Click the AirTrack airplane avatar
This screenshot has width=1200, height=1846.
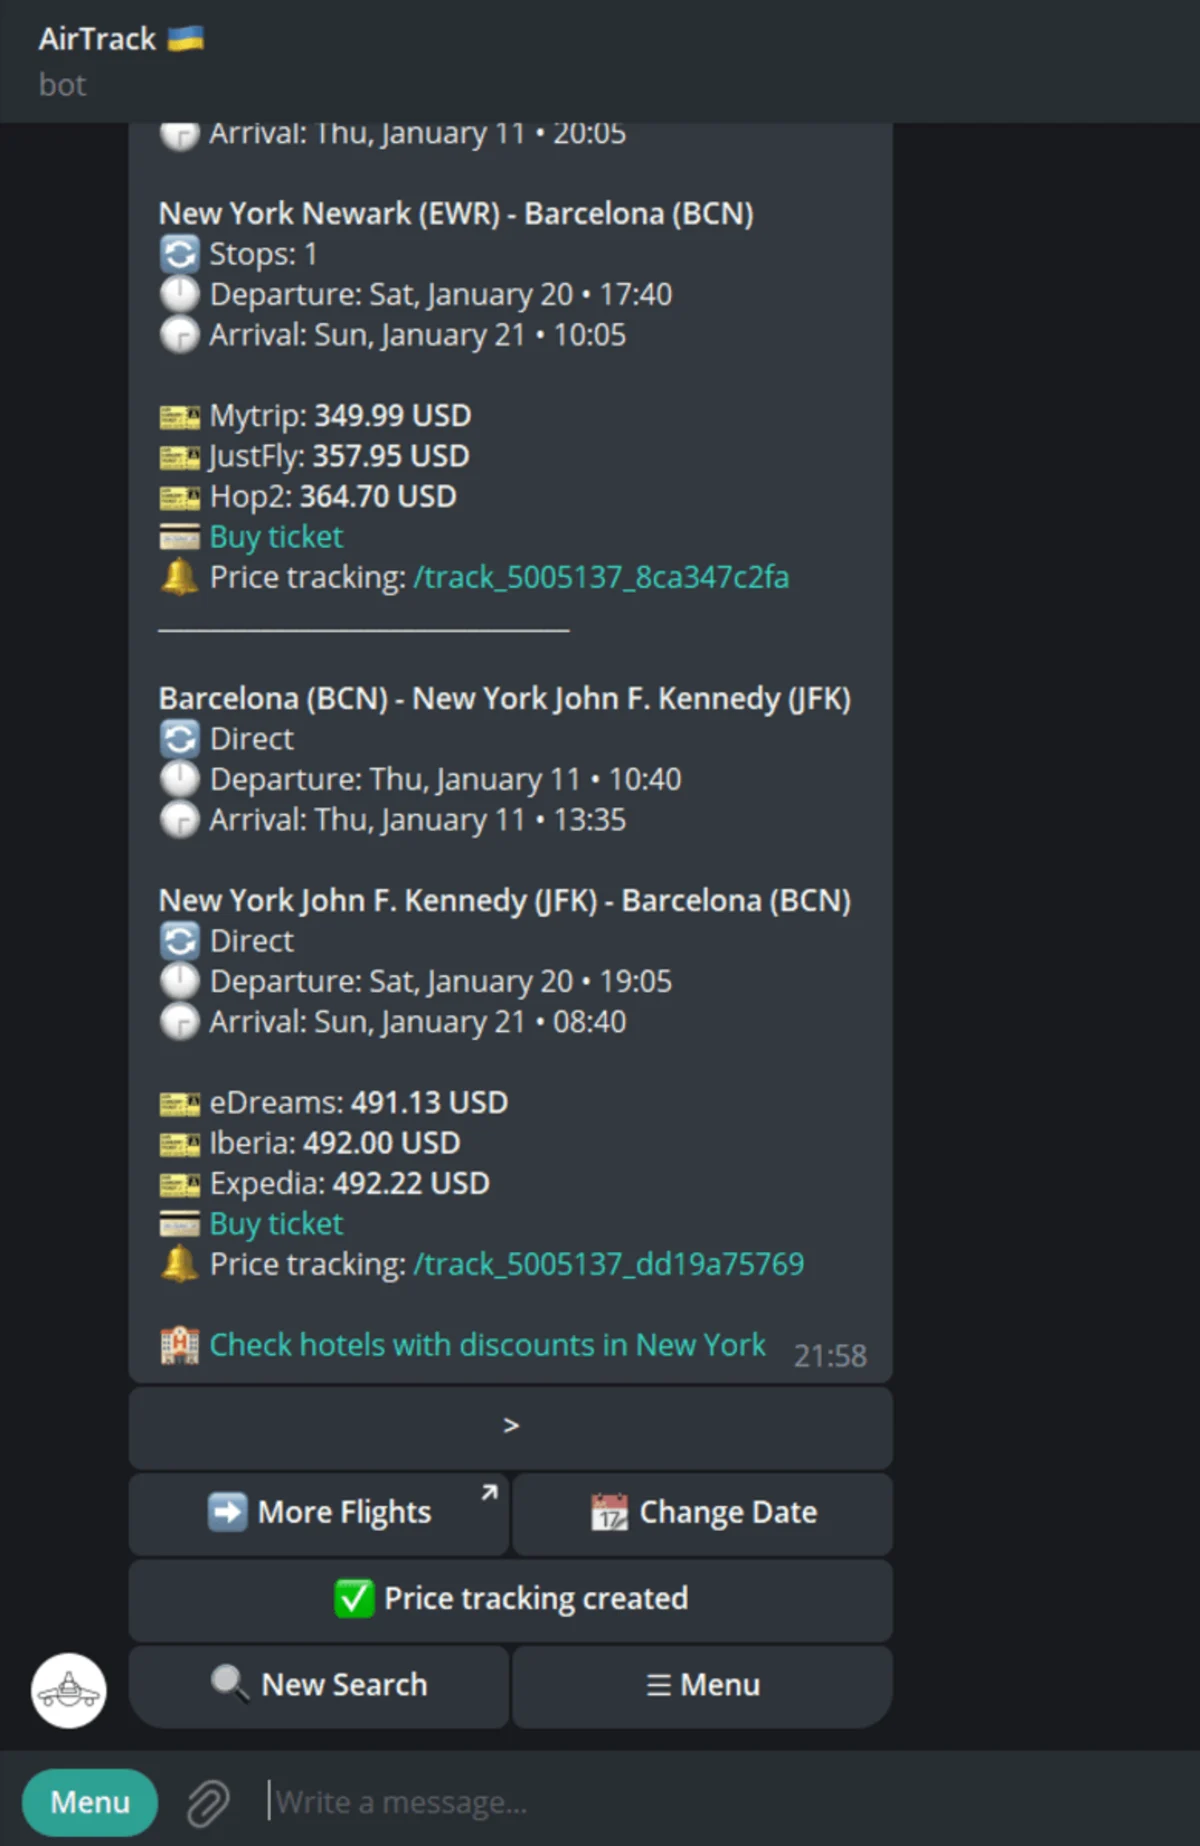[69, 1690]
